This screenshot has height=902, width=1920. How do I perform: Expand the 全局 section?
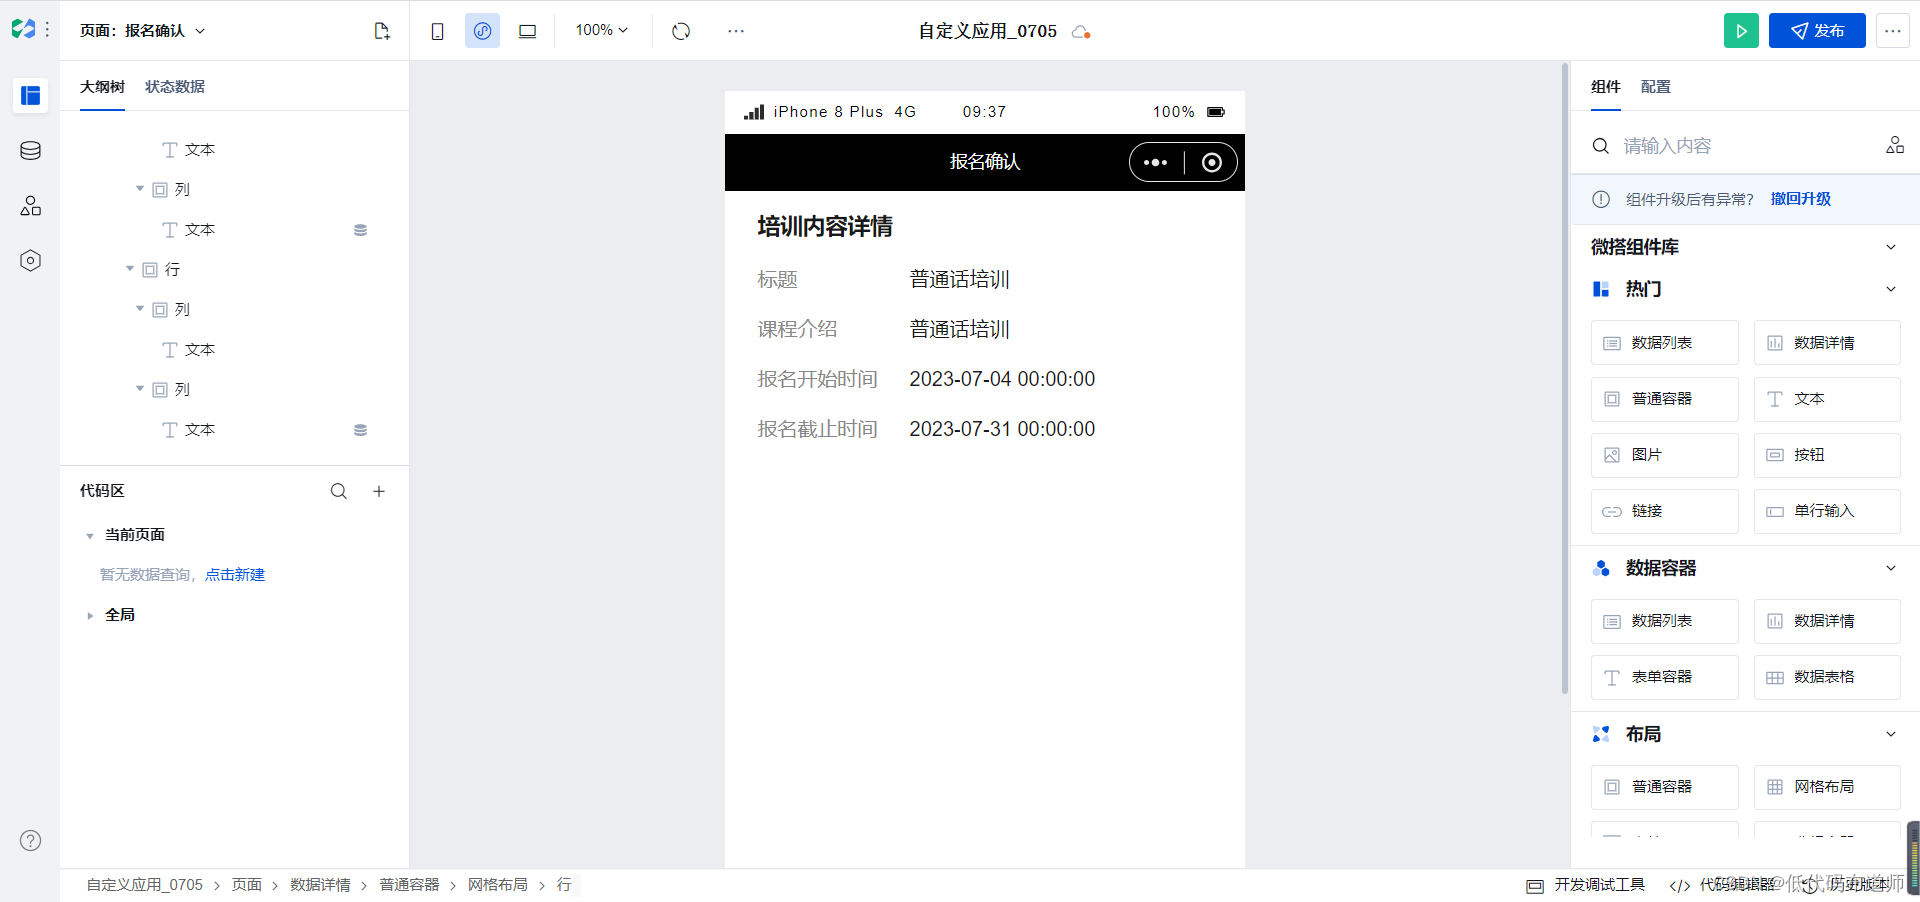[90, 616]
